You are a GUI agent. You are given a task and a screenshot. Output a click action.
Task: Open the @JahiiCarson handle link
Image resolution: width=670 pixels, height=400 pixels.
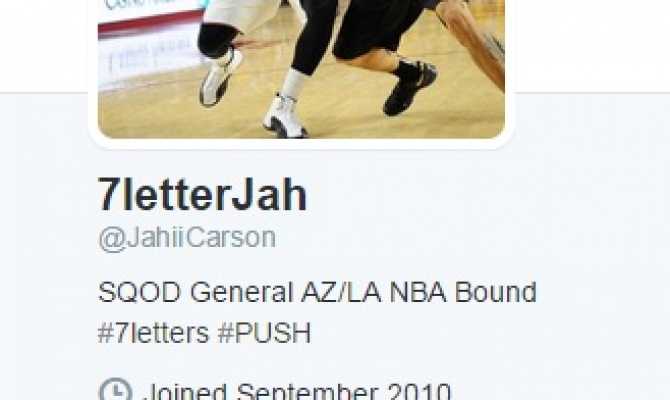pos(187,238)
